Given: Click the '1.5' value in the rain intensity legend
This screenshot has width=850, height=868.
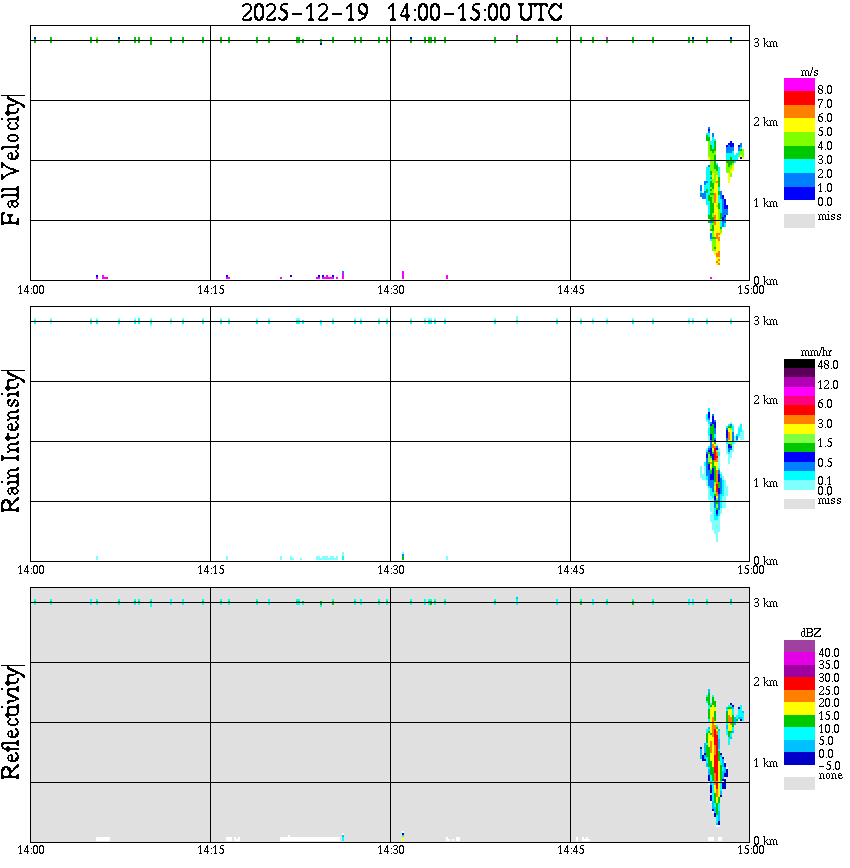Looking at the screenshot, I should [825, 443].
